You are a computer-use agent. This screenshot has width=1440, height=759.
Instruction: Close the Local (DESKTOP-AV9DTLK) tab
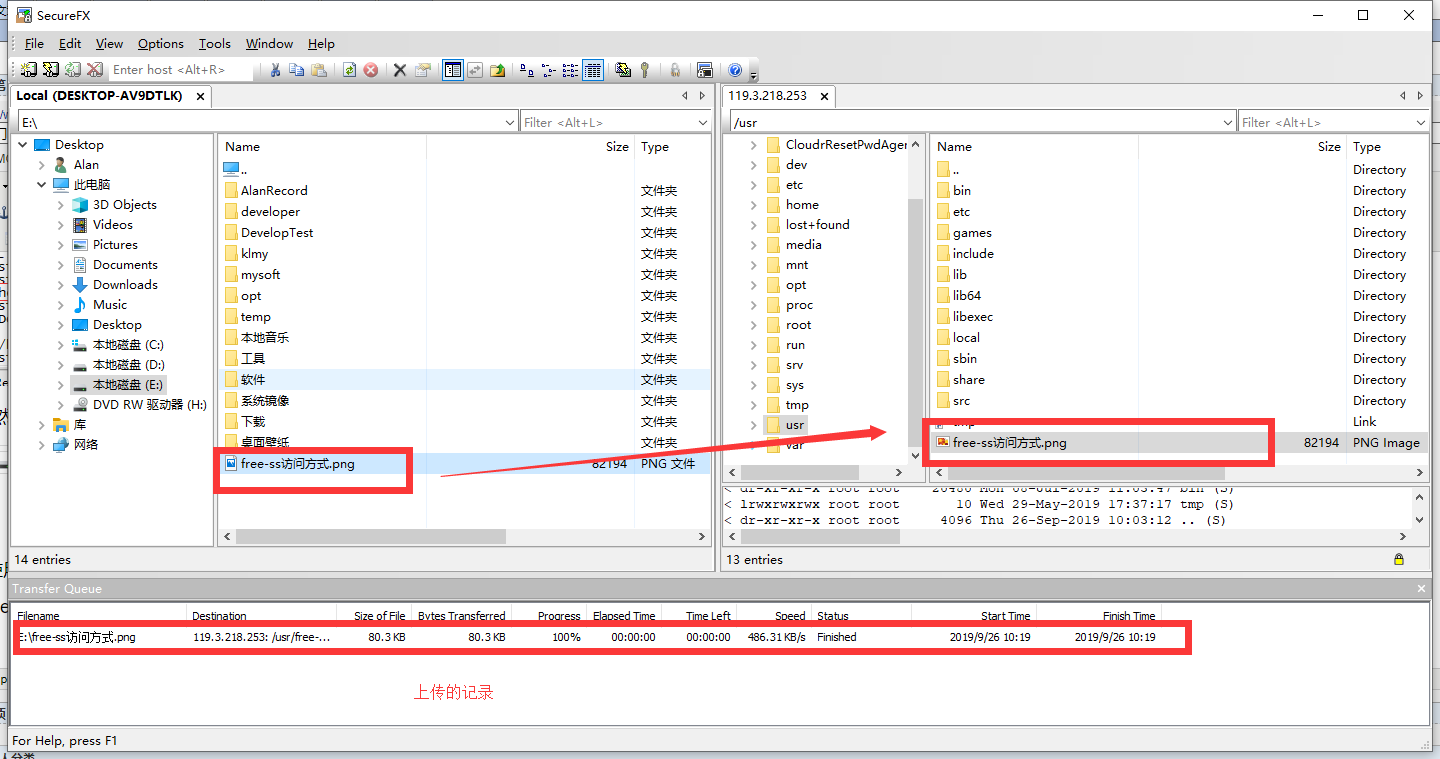pyautogui.click(x=200, y=96)
